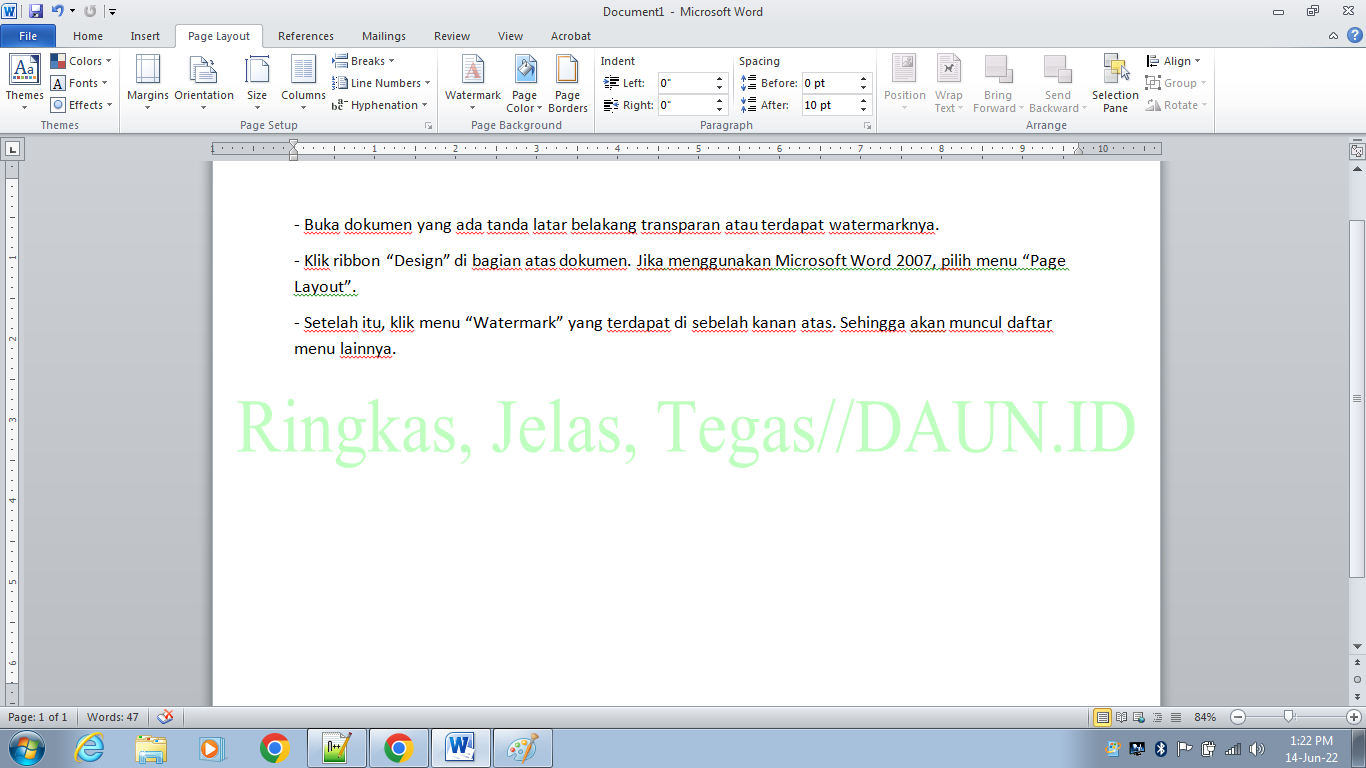The height and width of the screenshot is (768, 1366).
Task: Switch to Print Layout view
Action: [1102, 717]
